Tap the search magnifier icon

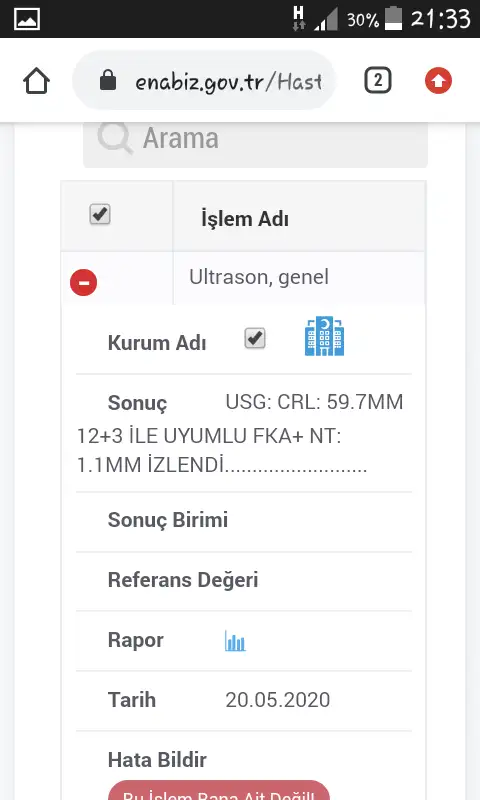coord(115,137)
